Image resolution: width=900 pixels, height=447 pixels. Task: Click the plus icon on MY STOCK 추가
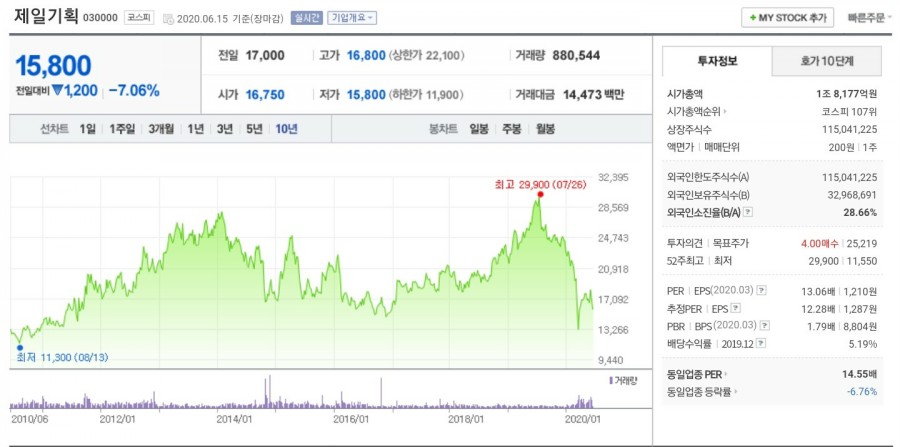click(752, 18)
